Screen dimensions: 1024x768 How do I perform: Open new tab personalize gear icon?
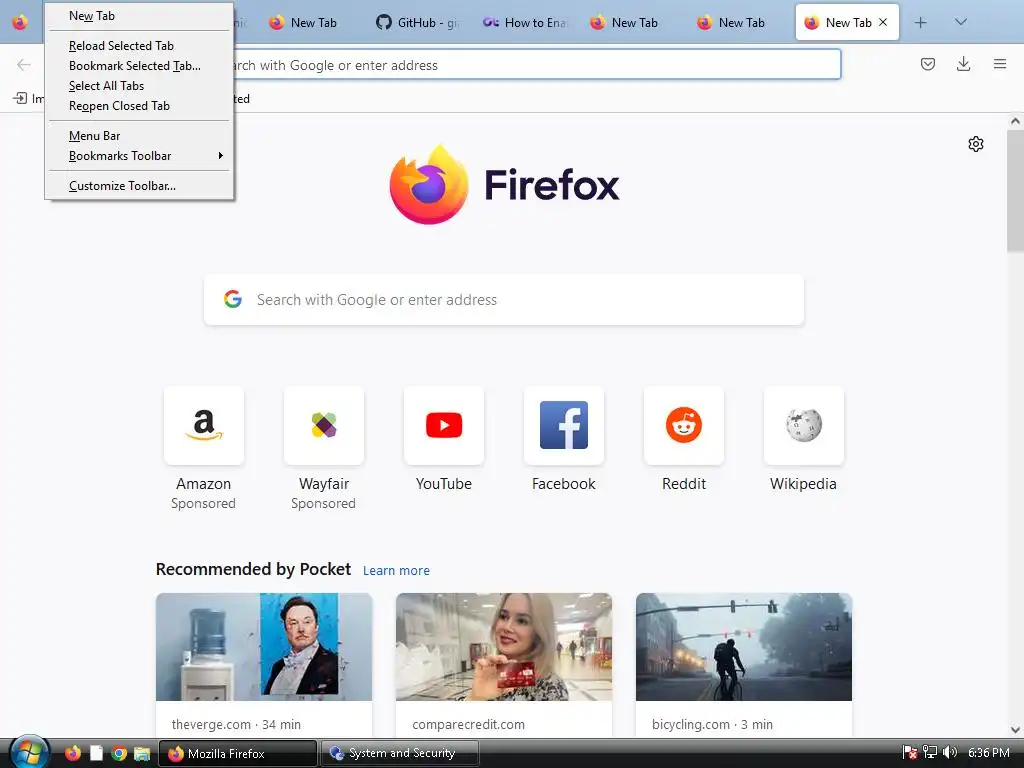[976, 144]
